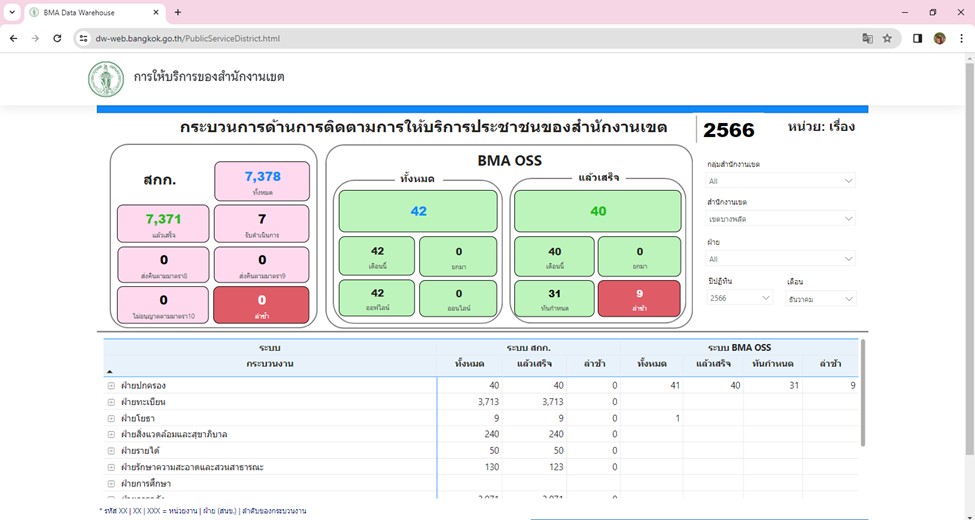Bookmark this page with the star icon
Screen dimensions: 975x520
[887, 38]
